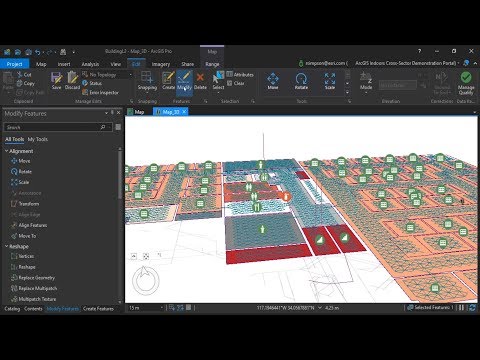Choose the Vertices tool
480x360 pixels.
pyautogui.click(x=22, y=256)
